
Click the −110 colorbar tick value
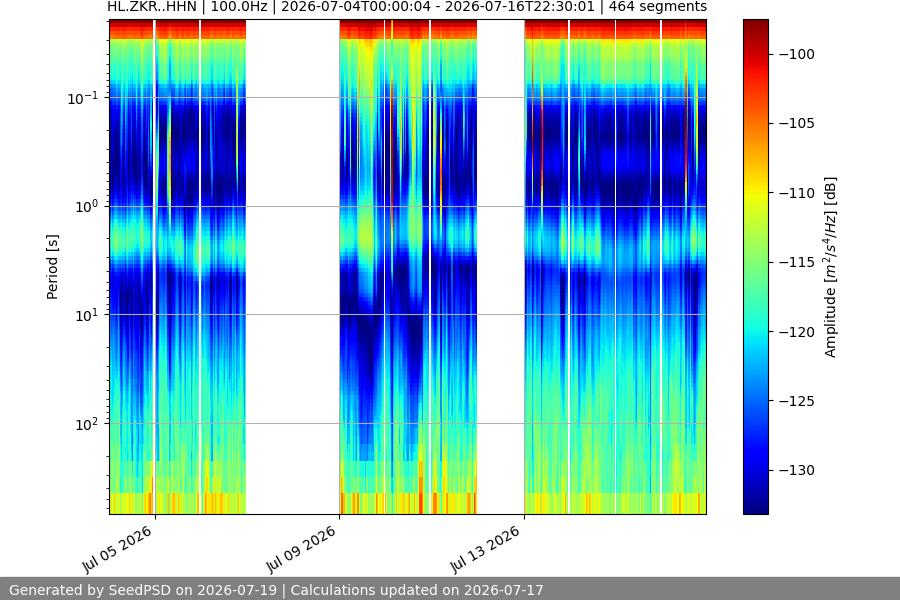click(797, 193)
